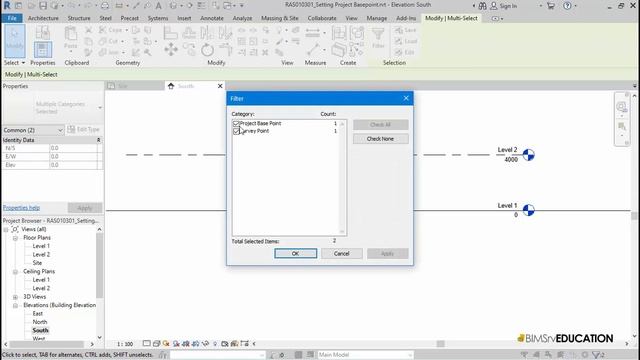This screenshot has width=640, height=360.
Task: Open the Annotate ribbon tab
Action: 212,18
